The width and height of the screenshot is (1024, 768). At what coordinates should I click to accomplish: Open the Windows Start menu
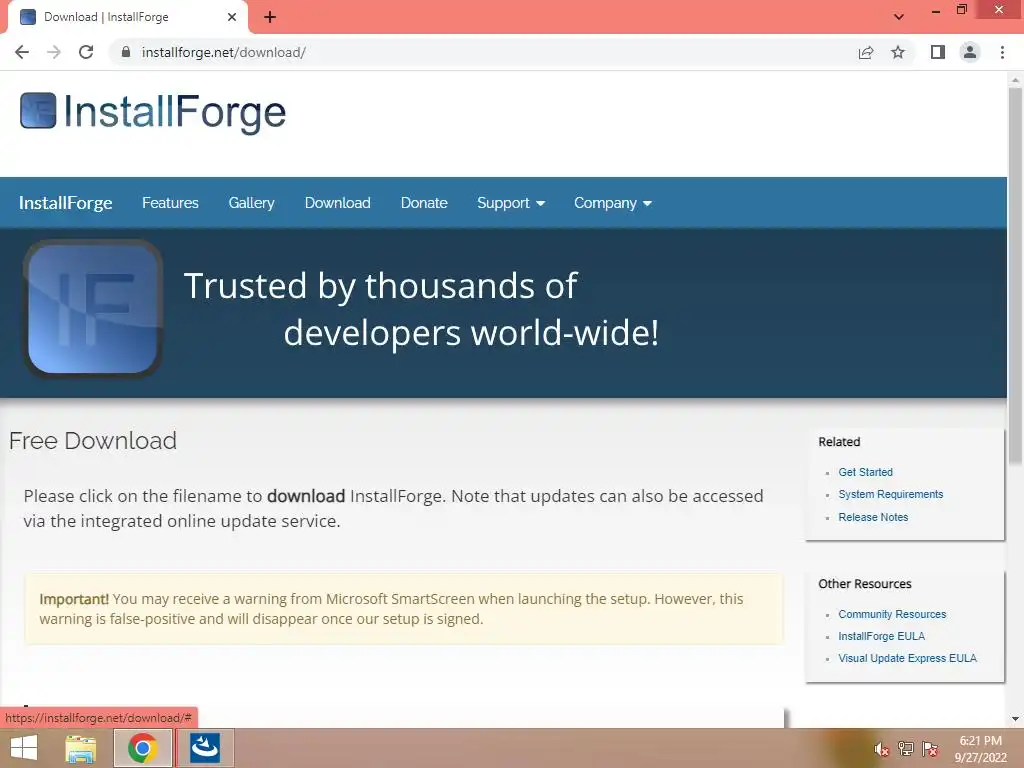[x=24, y=748]
